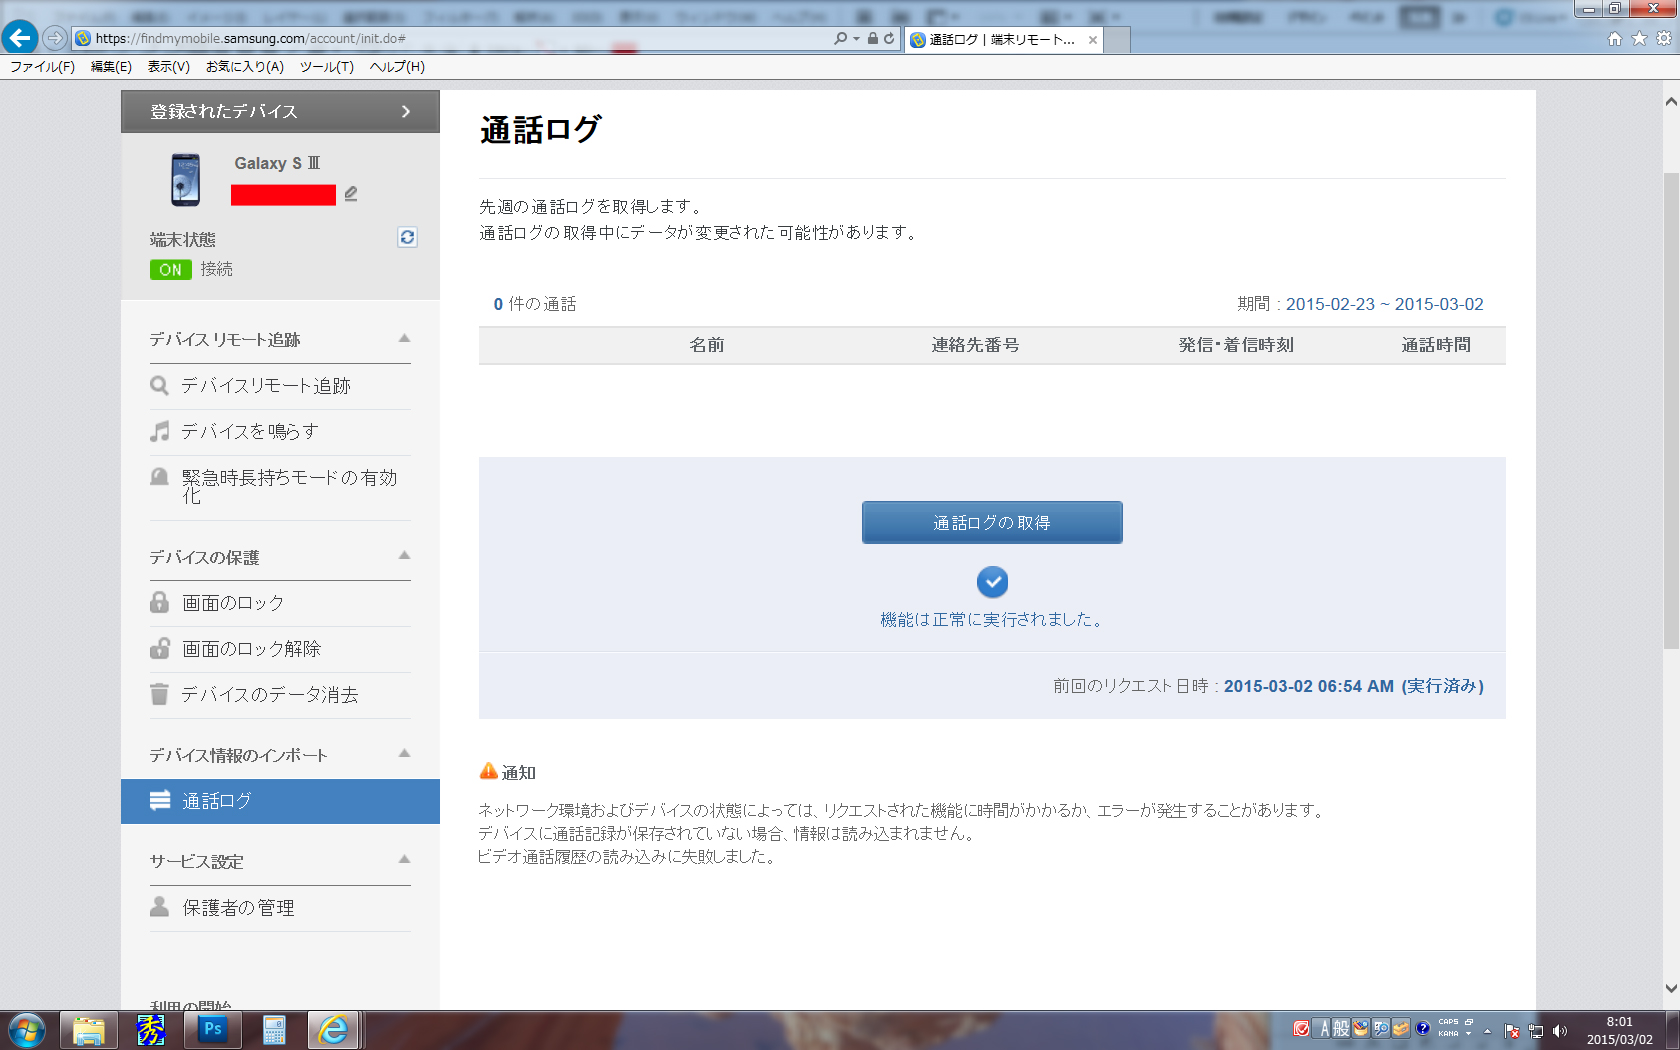Open Photoshop from the taskbar
The height and width of the screenshot is (1050, 1680).
(x=212, y=1030)
